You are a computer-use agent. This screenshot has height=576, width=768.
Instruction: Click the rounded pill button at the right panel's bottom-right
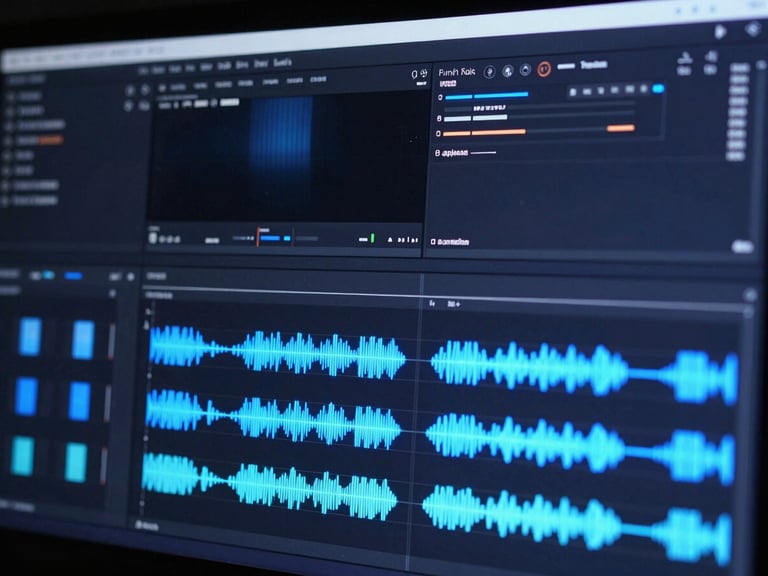click(742, 246)
